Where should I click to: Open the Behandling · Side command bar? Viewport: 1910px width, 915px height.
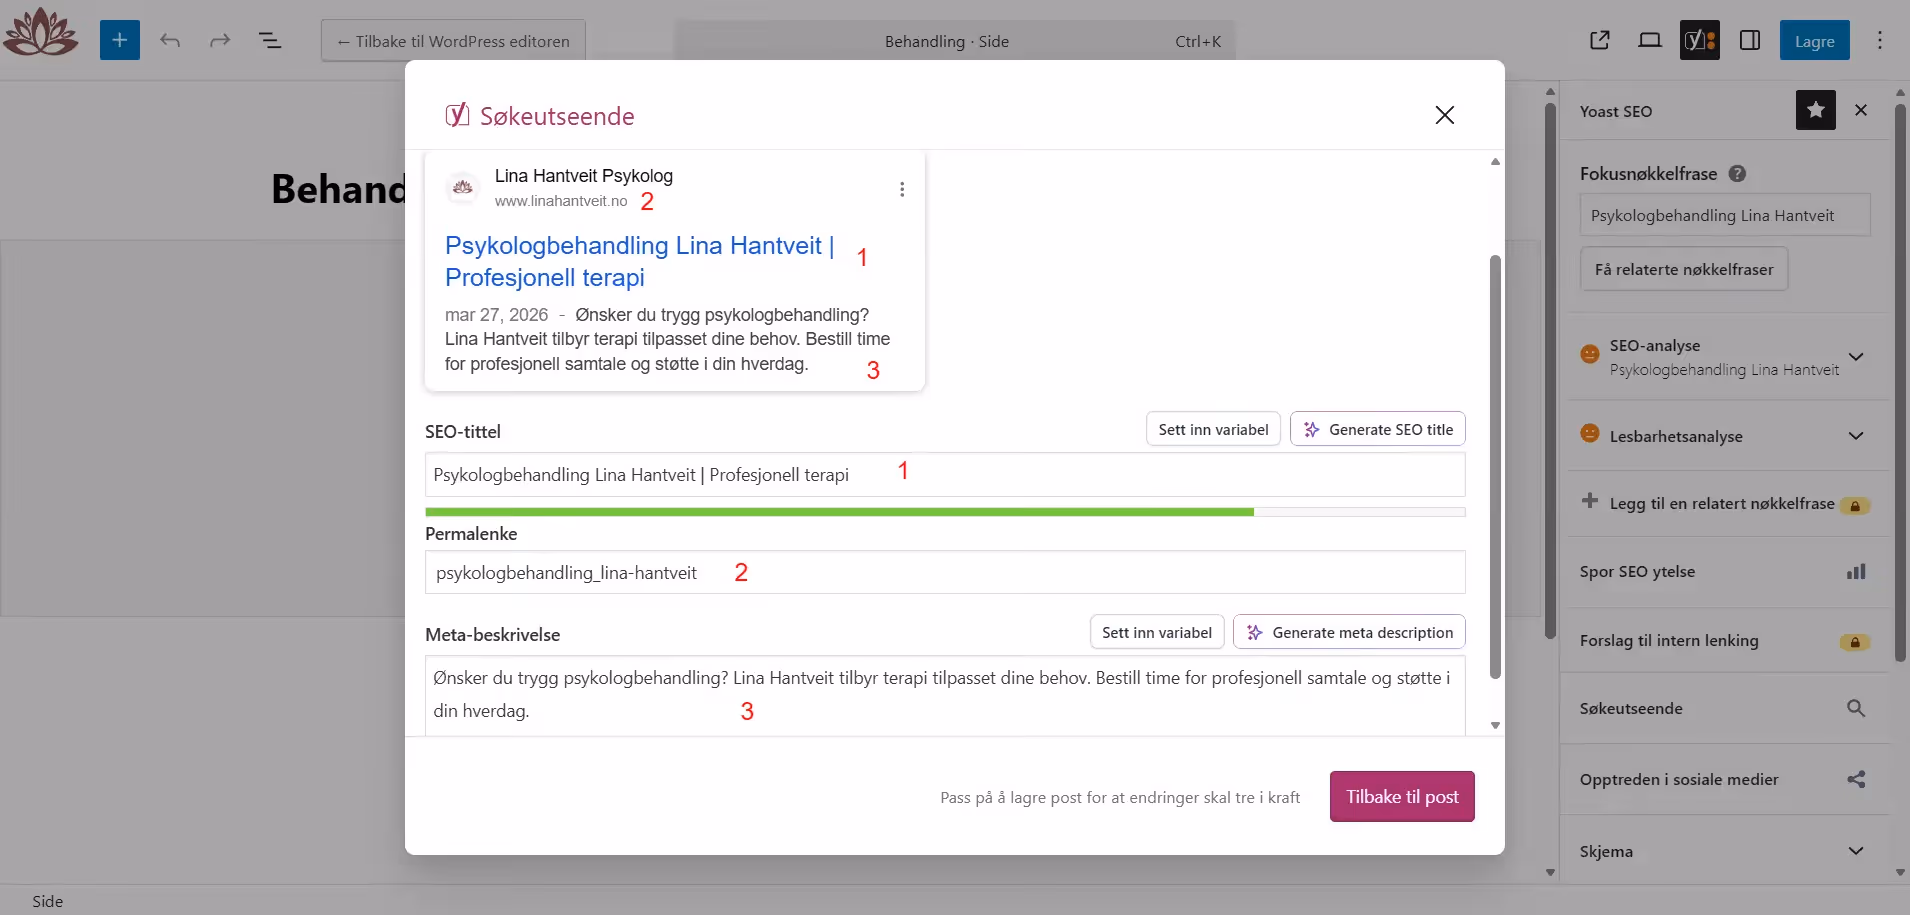(955, 41)
